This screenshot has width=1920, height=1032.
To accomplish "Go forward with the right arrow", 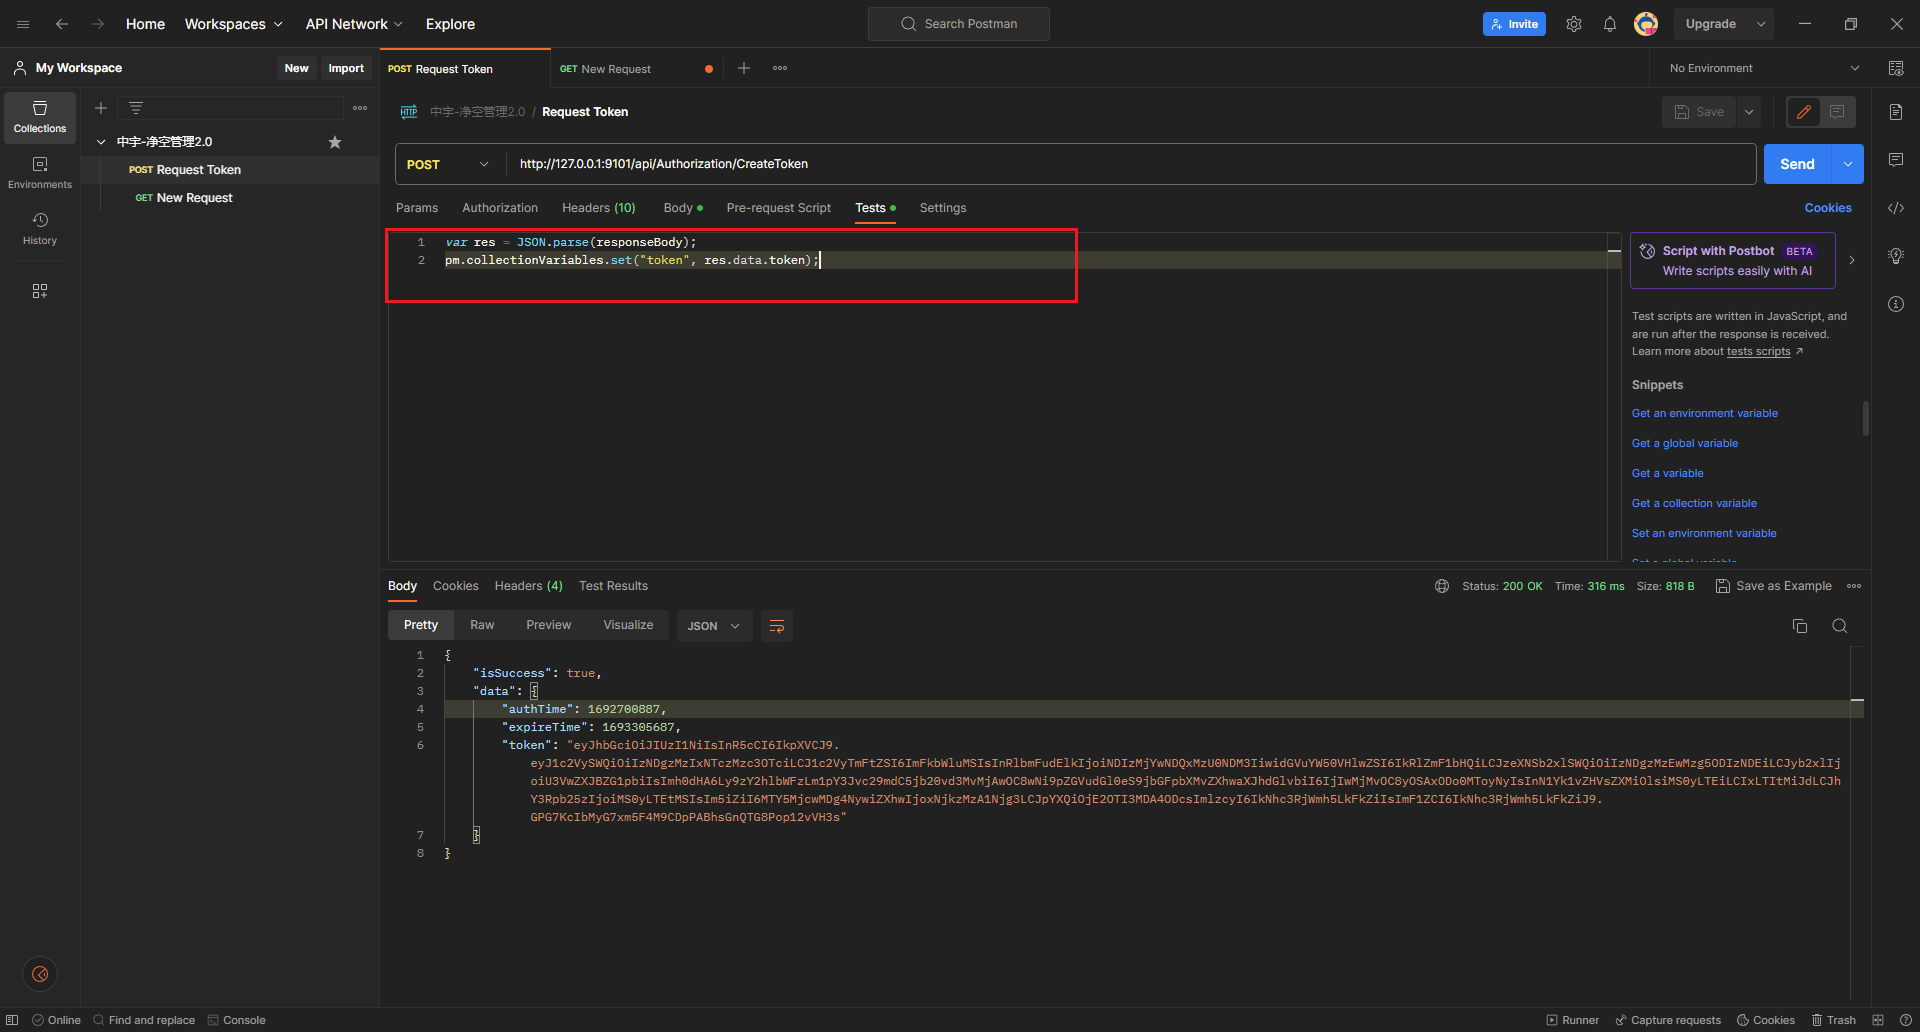I will click(98, 24).
